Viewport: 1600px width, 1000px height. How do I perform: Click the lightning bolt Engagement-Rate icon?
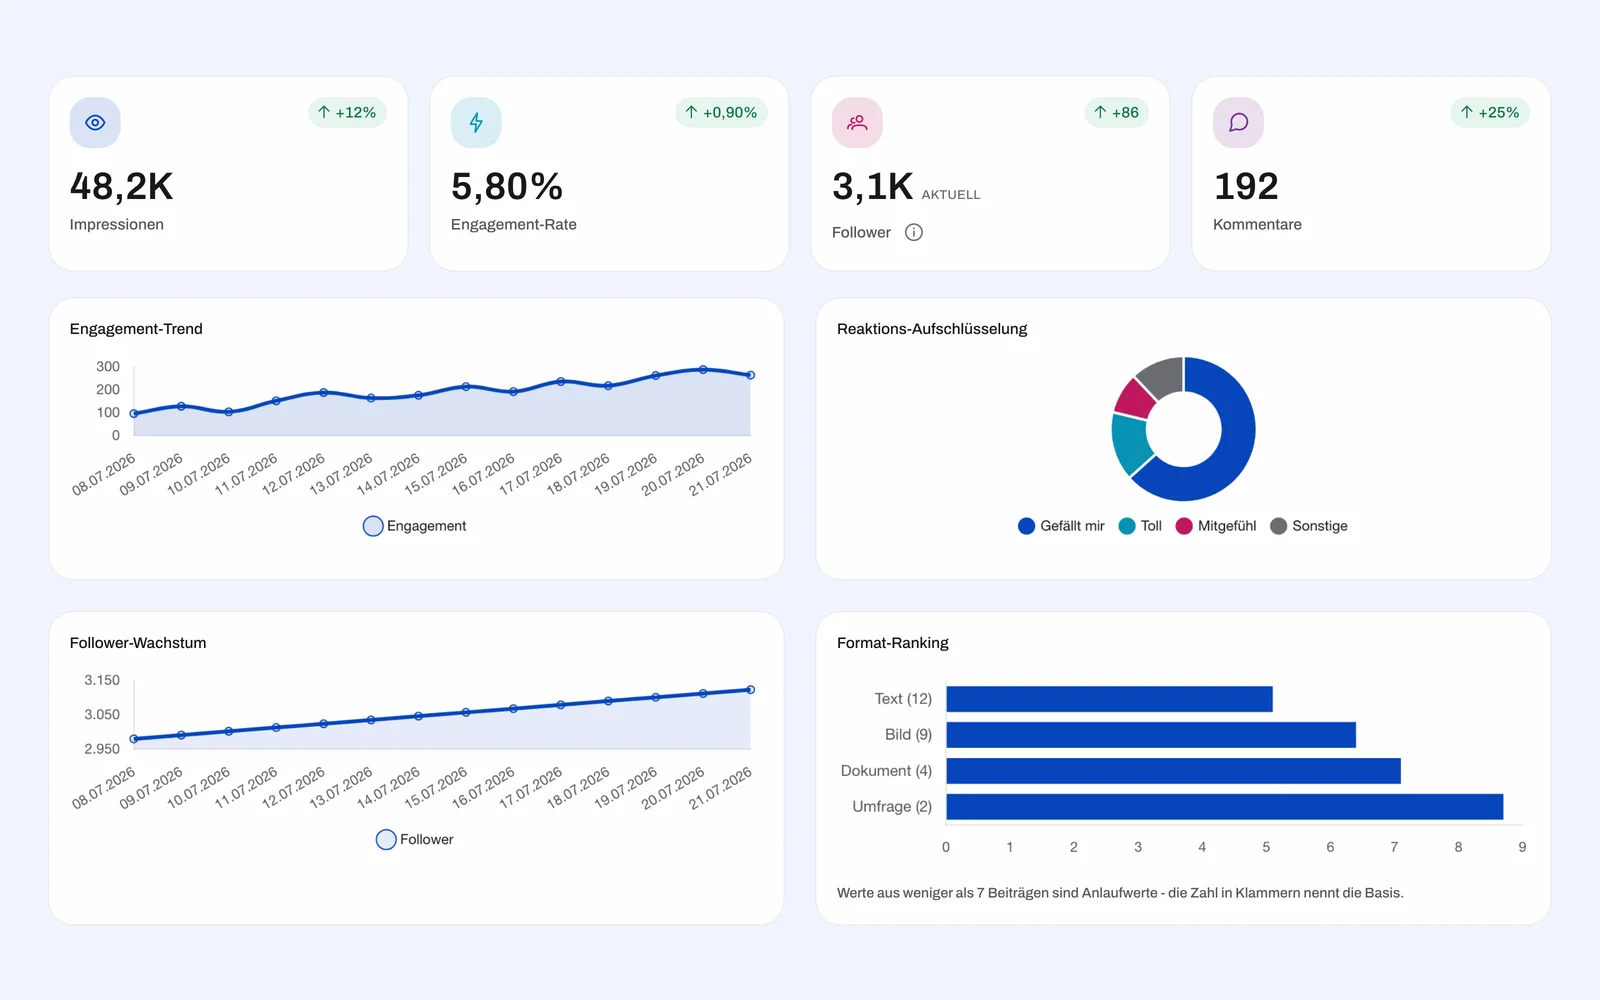[476, 123]
